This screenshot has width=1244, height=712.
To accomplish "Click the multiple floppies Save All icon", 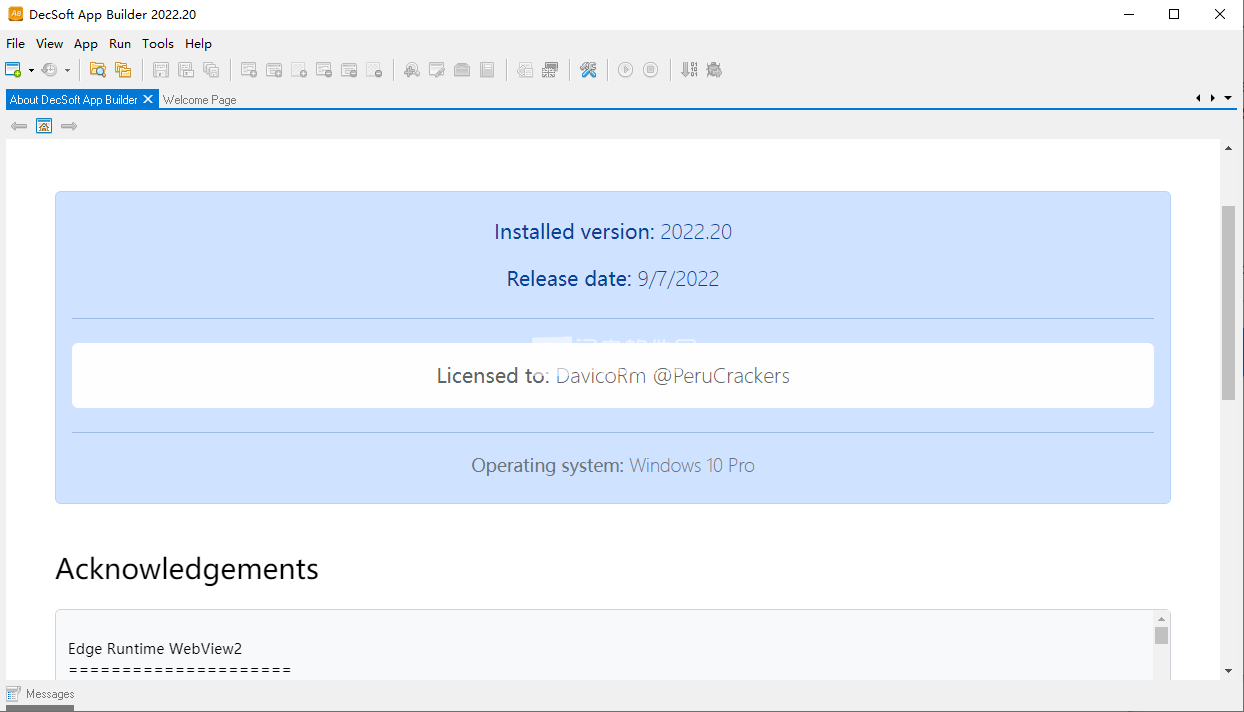I will [x=211, y=70].
